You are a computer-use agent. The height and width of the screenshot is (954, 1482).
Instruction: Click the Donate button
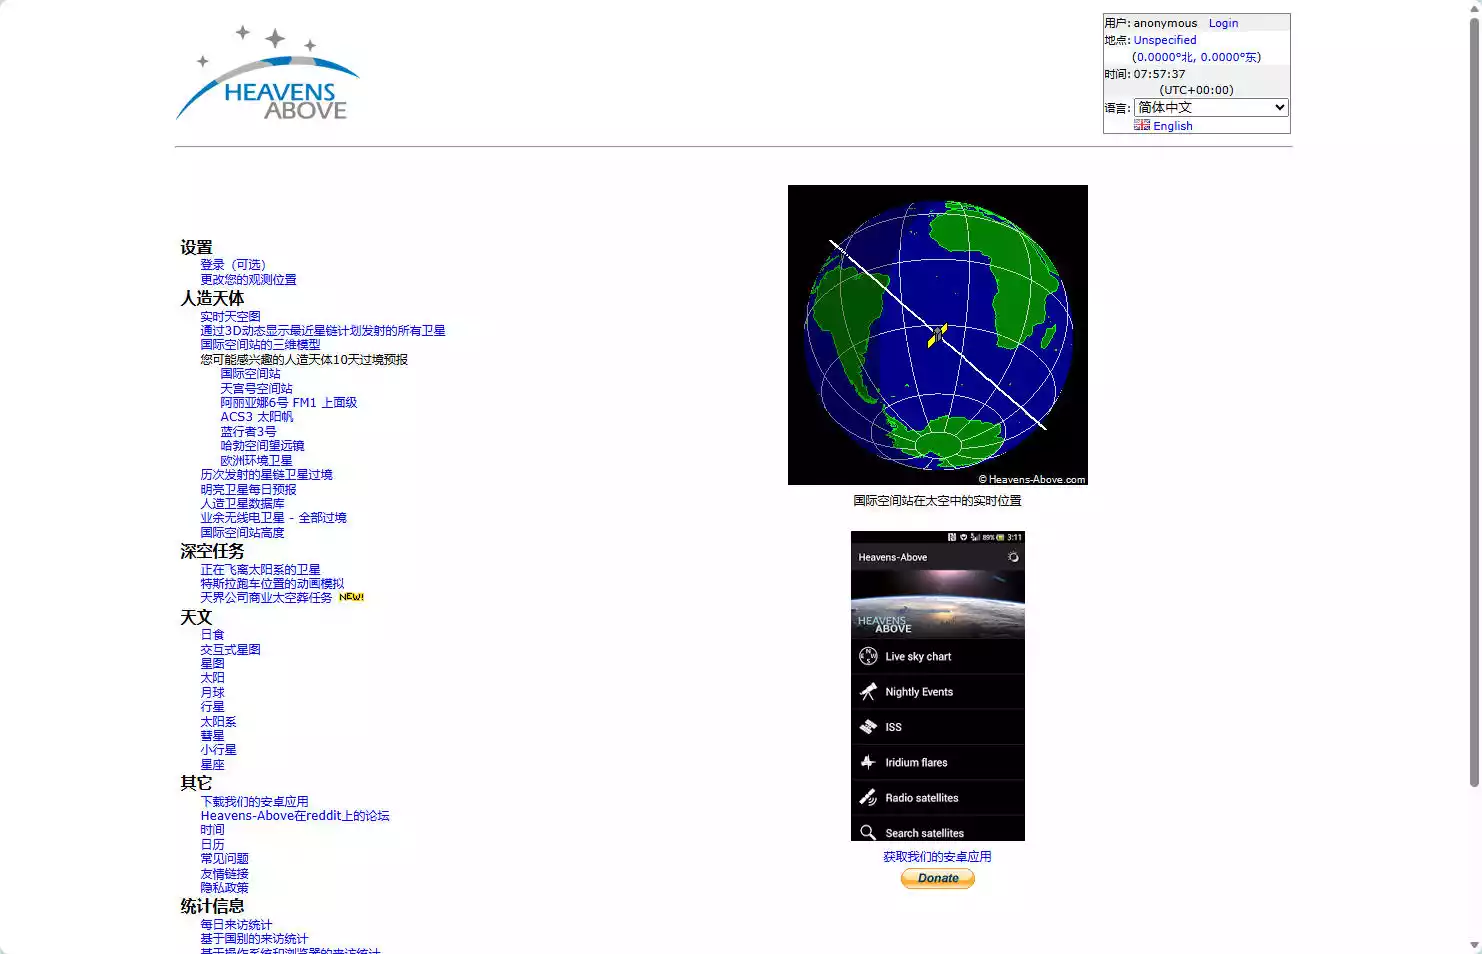point(938,878)
